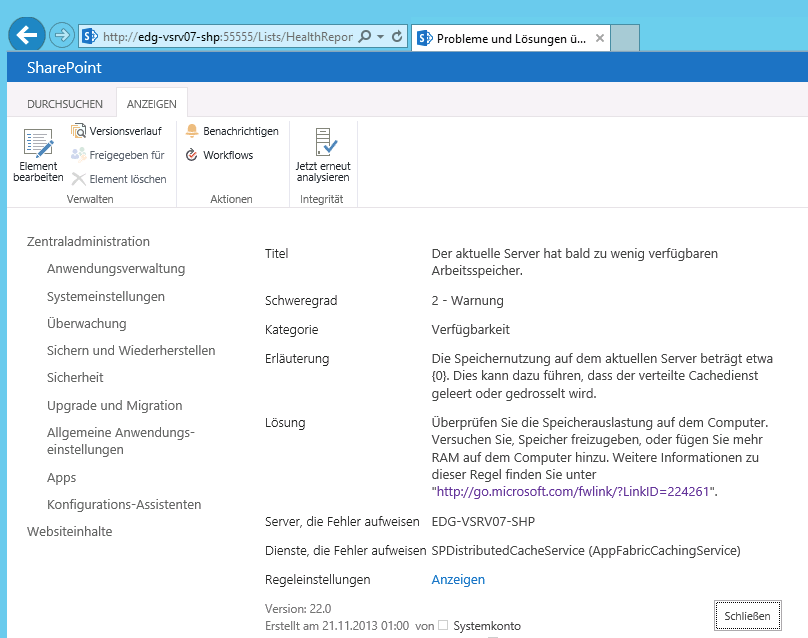Click the 'Version: 22.0' text

298,609
